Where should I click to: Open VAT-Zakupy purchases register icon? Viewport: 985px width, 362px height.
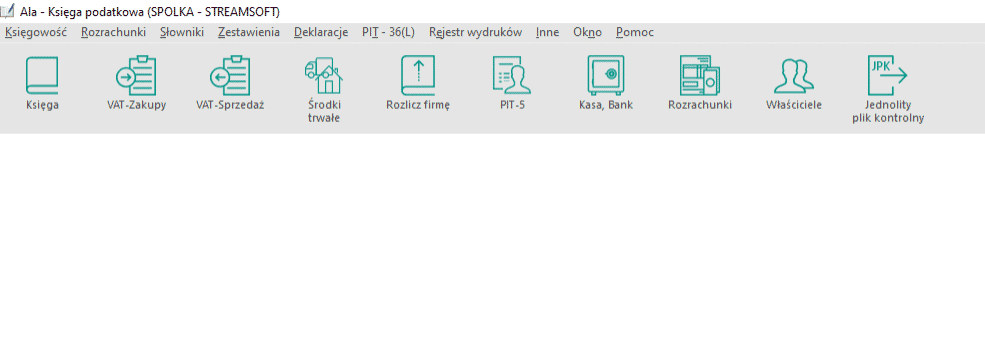[136, 76]
